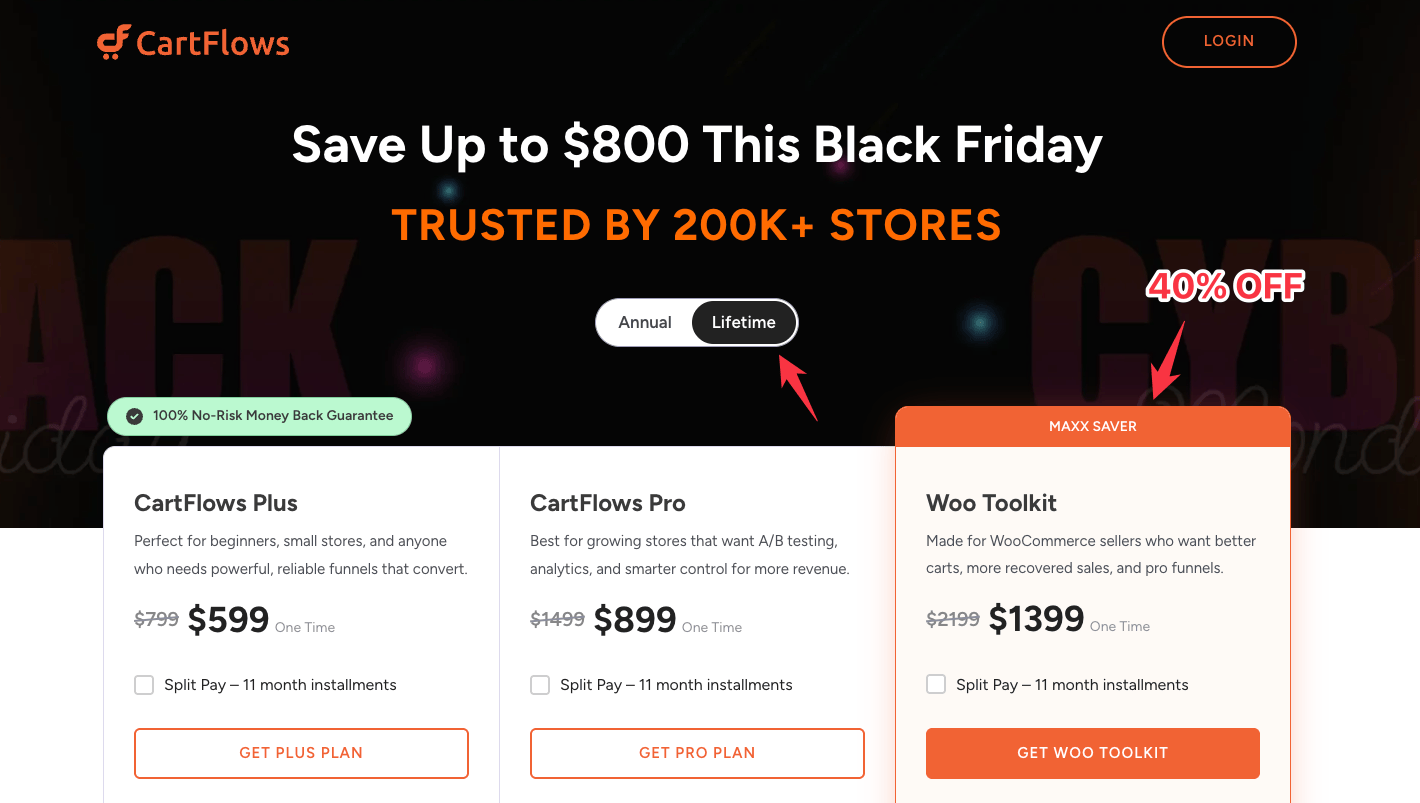Screen dimensions: 1420x803
Task: Click GET PRO PLAN button
Action: coord(697,753)
